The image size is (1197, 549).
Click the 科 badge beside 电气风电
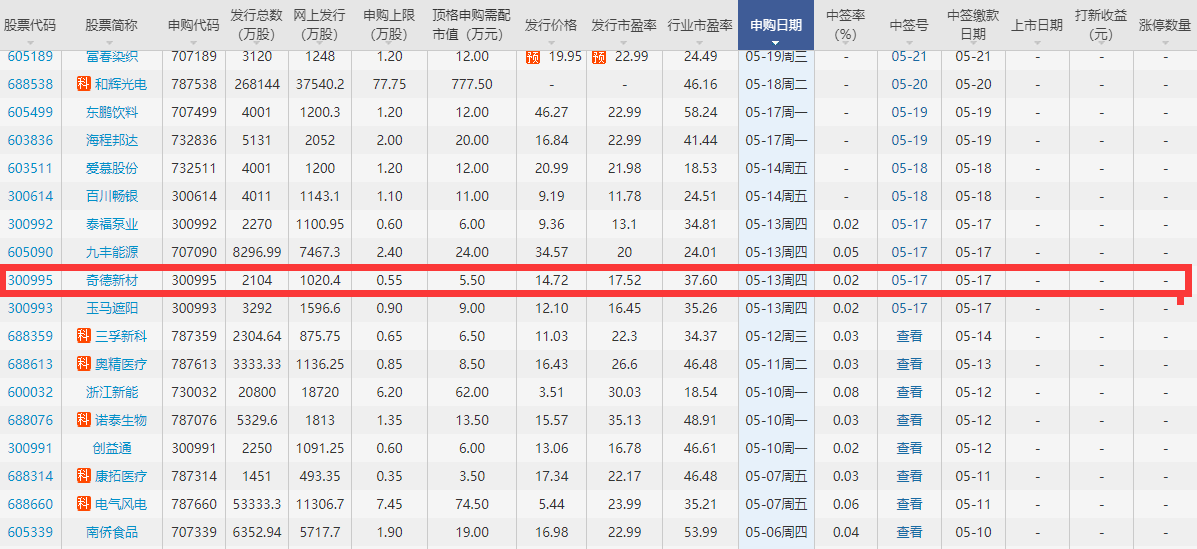coord(84,504)
